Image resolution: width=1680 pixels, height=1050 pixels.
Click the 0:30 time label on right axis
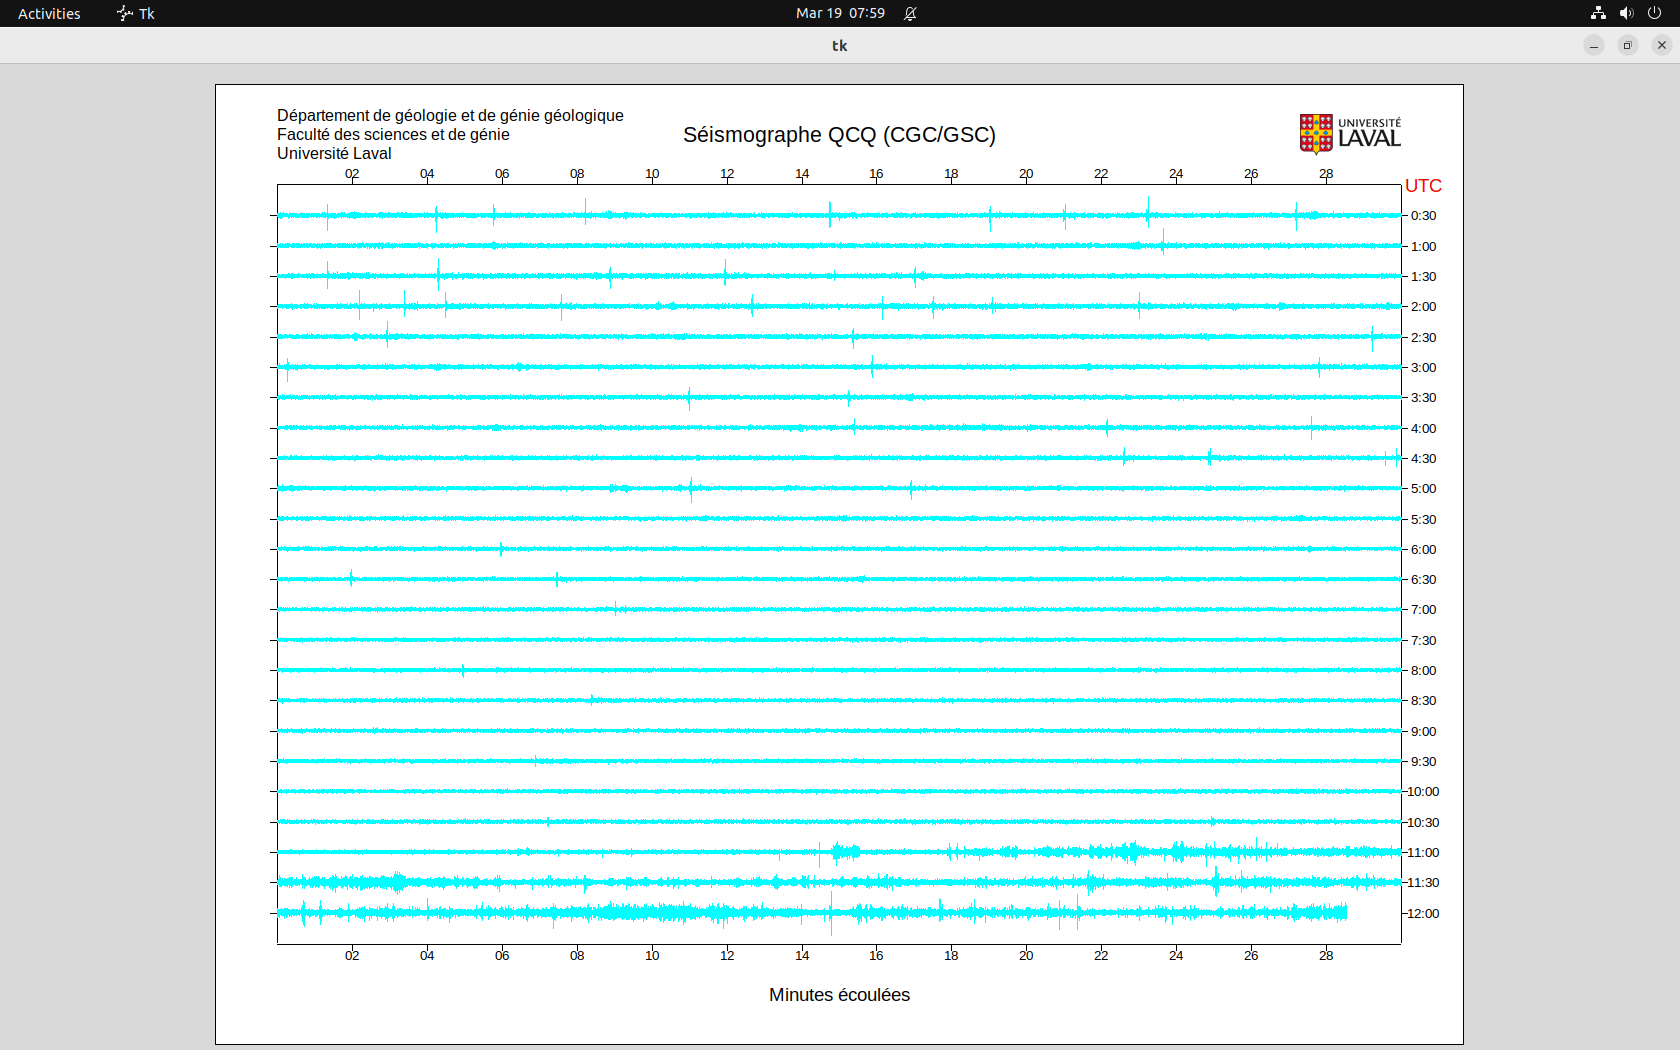1423,216
